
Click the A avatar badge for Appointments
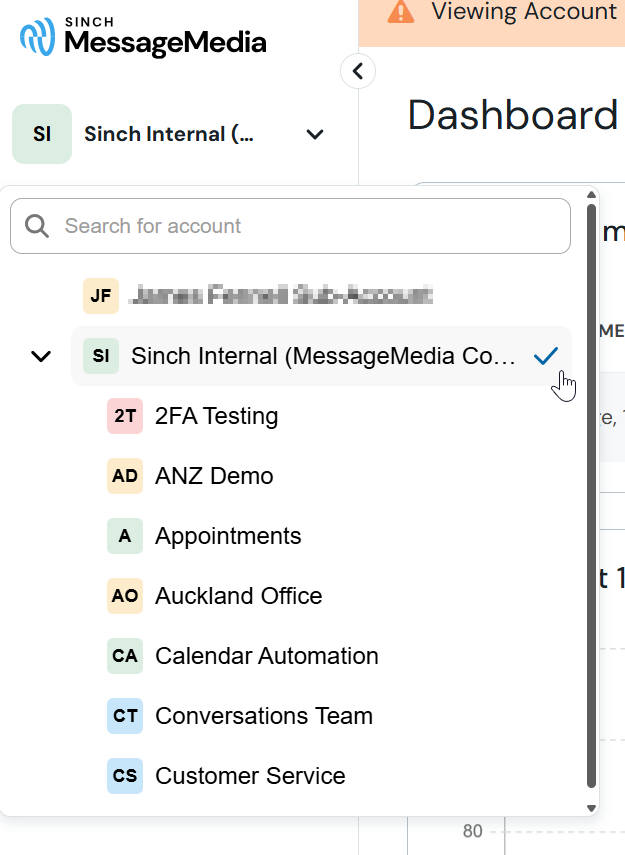click(x=125, y=536)
